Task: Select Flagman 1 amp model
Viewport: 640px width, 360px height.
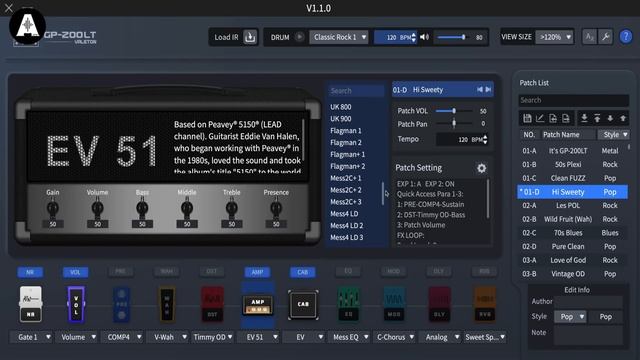Action: pos(346,131)
